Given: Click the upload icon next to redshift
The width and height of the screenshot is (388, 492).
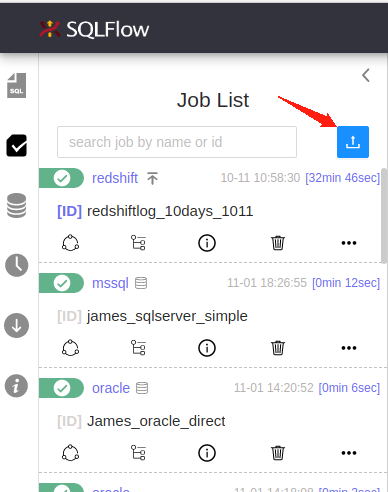Looking at the screenshot, I should pos(152,178).
